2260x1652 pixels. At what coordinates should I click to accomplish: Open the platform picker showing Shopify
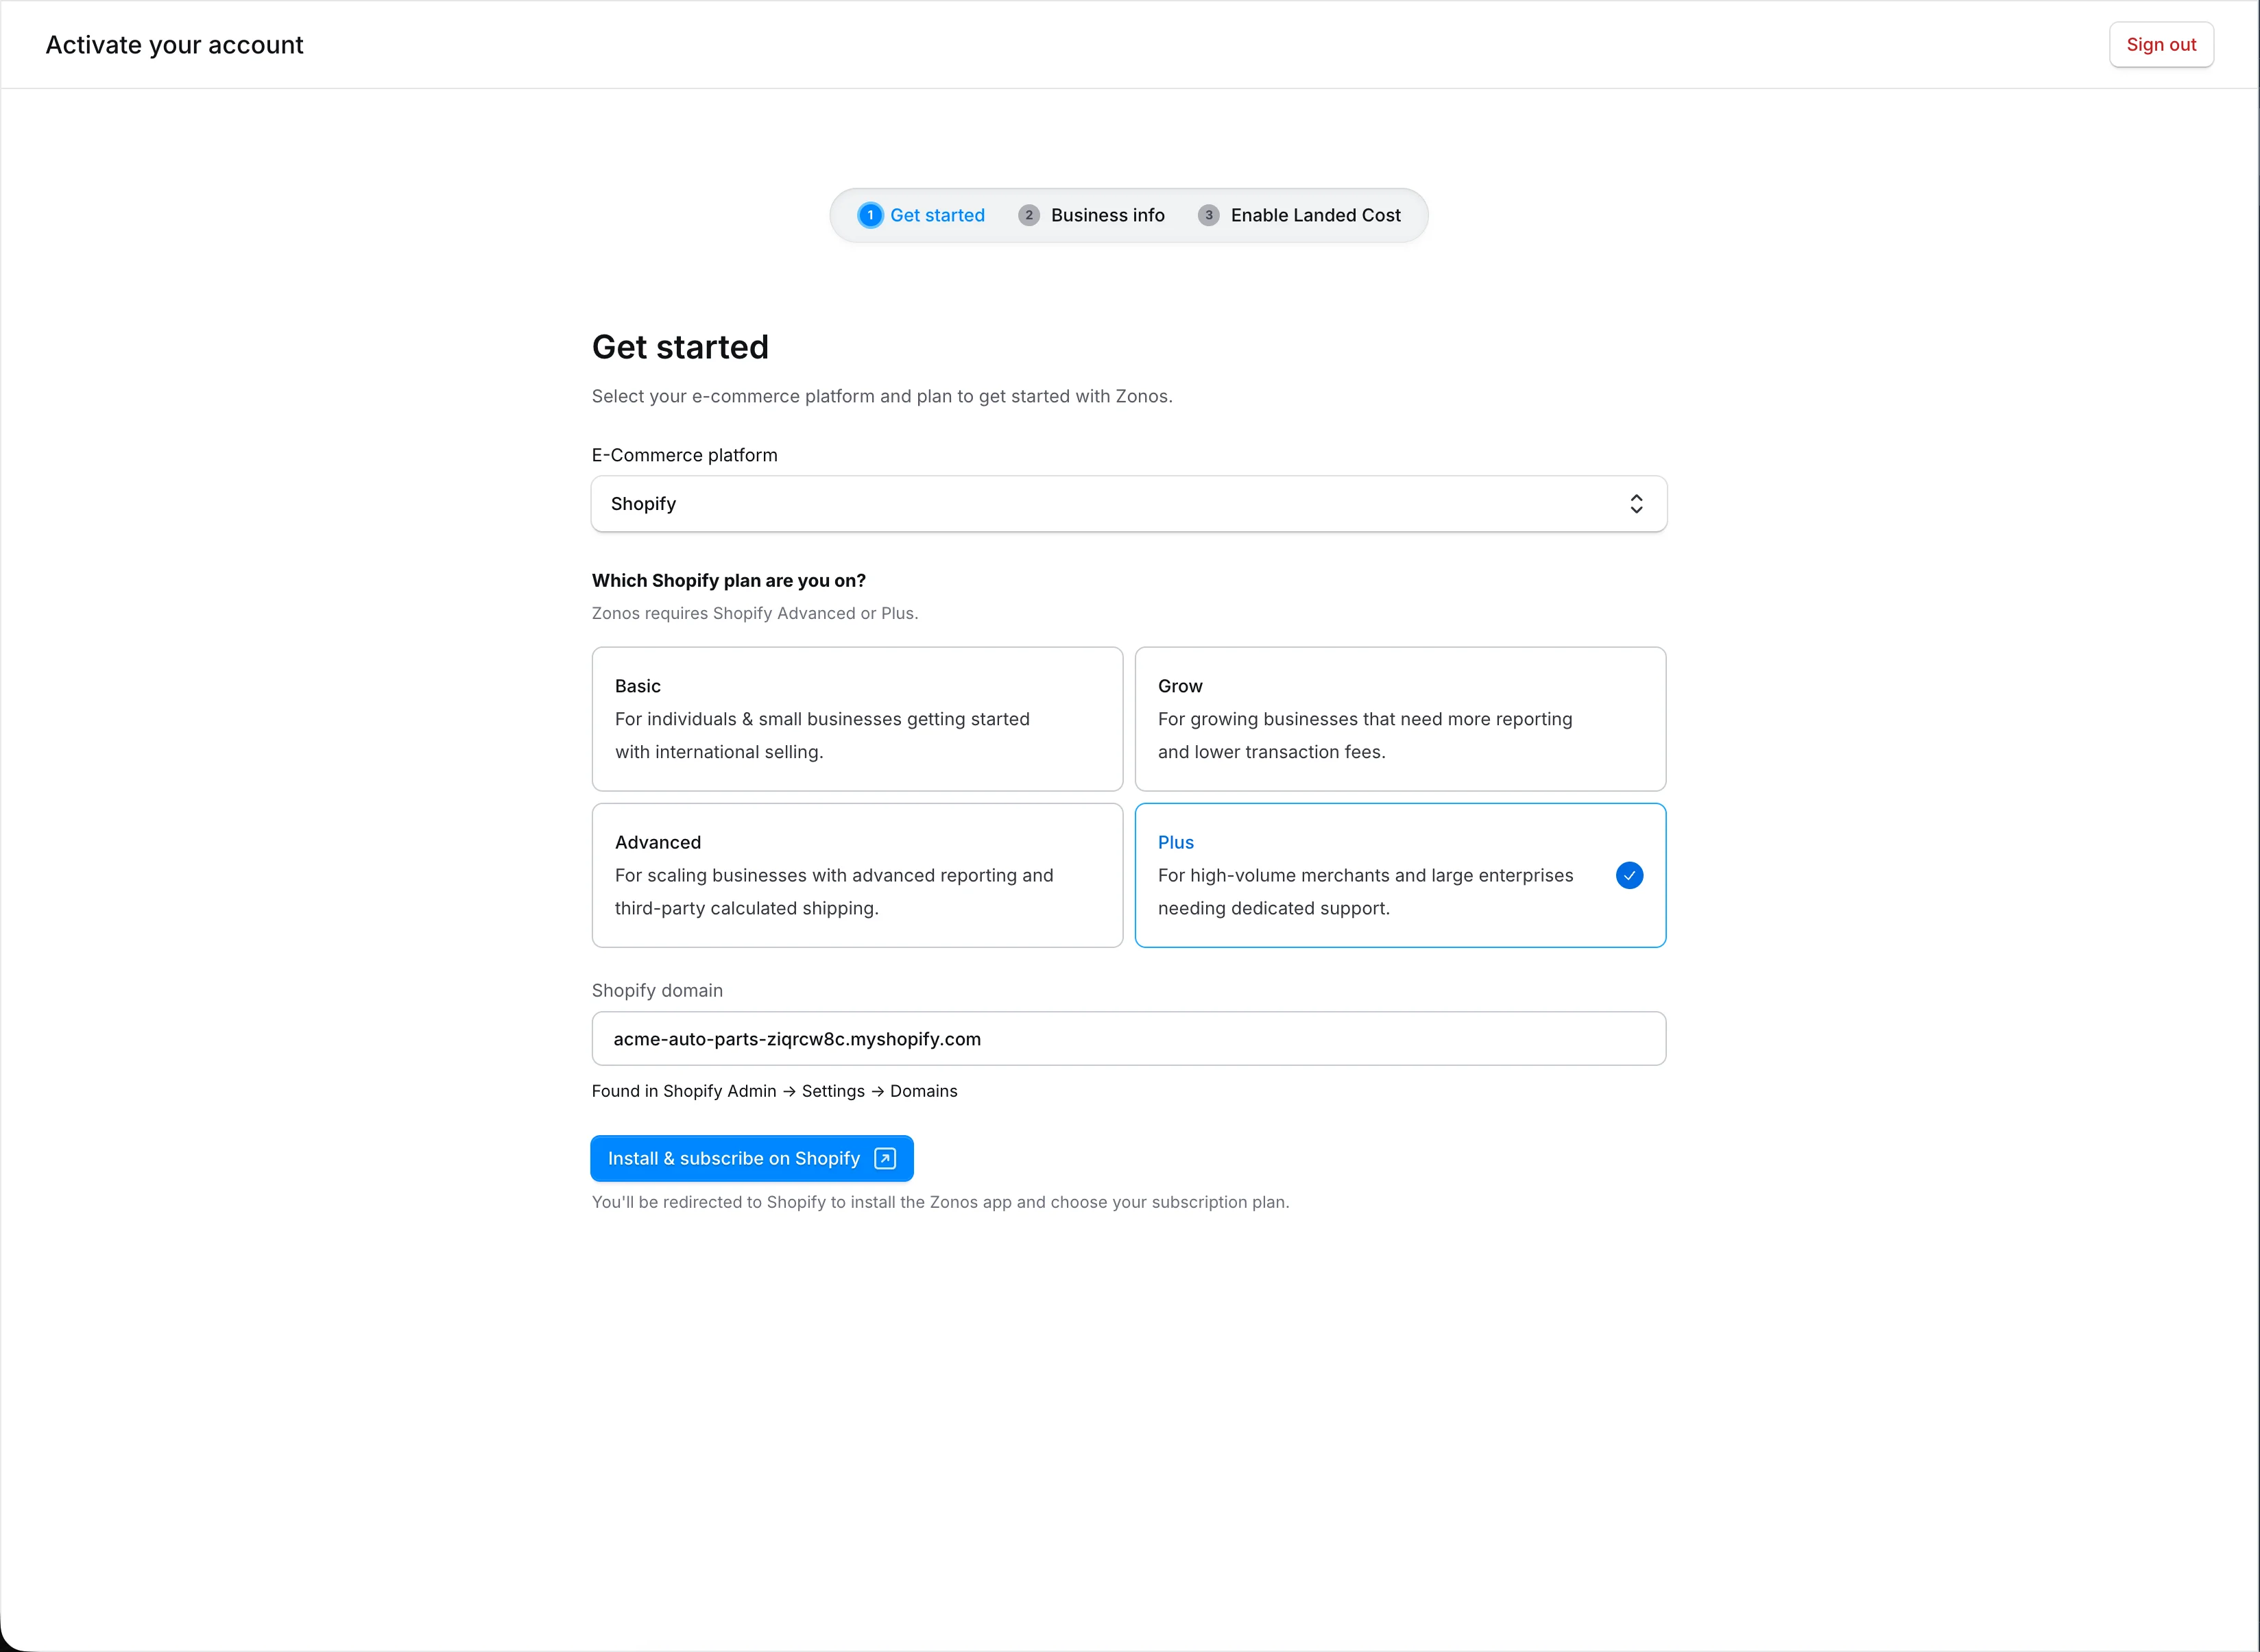click(1128, 503)
